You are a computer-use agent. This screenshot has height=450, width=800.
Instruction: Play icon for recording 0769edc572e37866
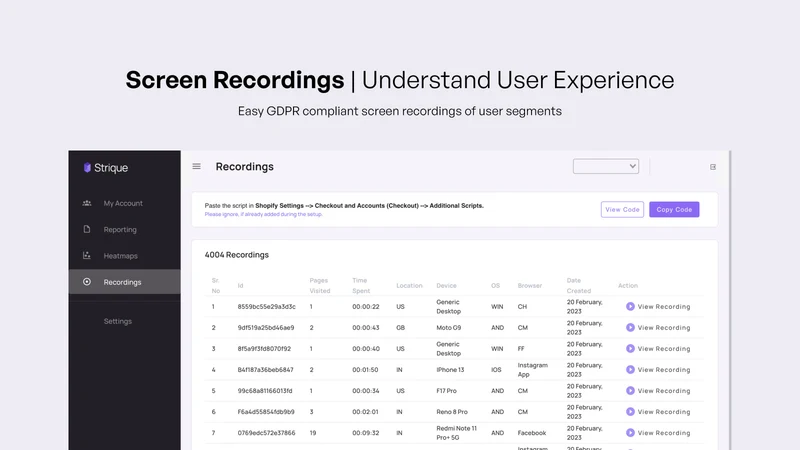630,433
